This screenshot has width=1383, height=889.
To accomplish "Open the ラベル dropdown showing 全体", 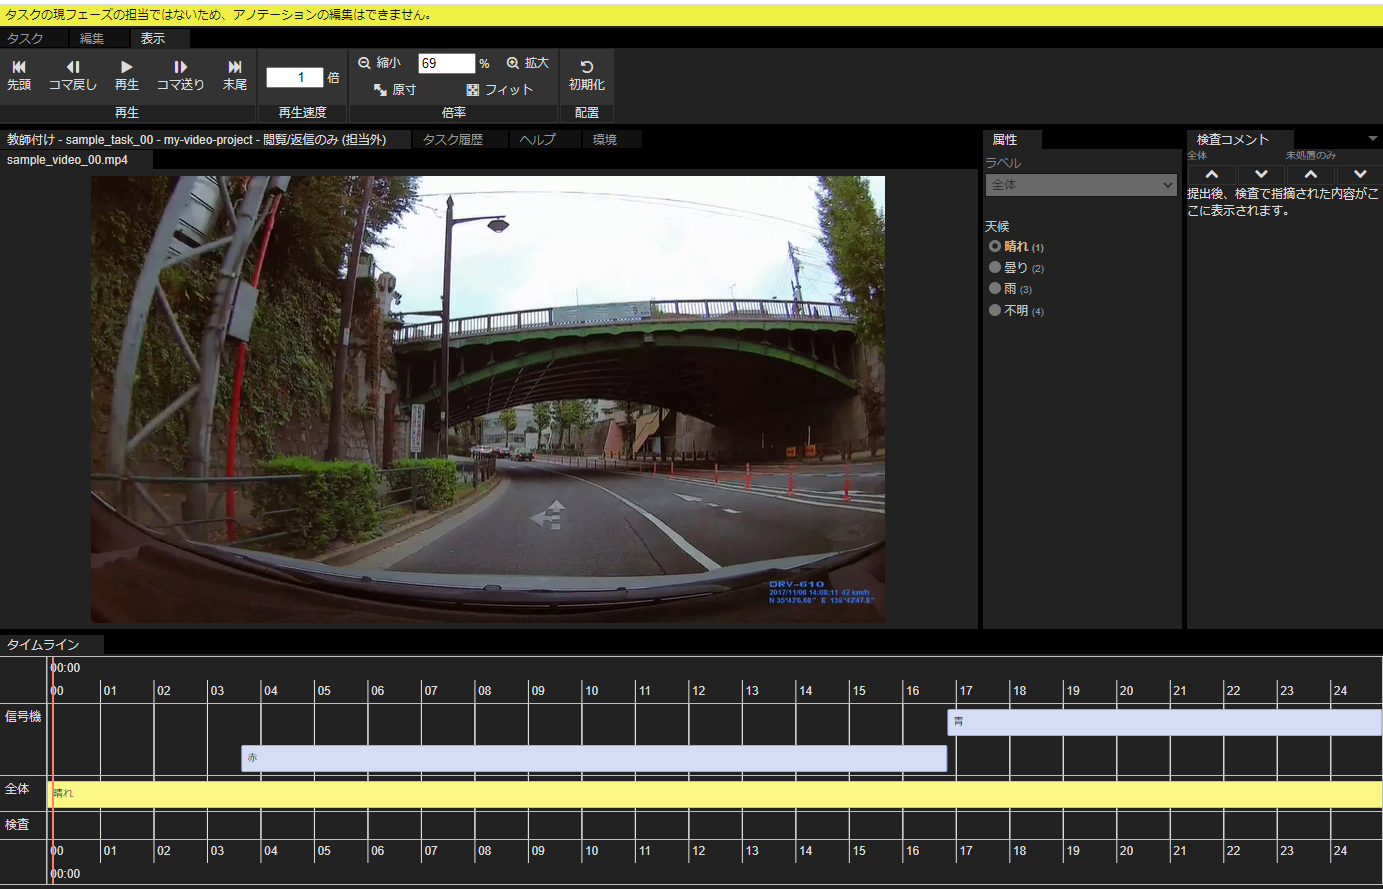I will (1081, 185).
